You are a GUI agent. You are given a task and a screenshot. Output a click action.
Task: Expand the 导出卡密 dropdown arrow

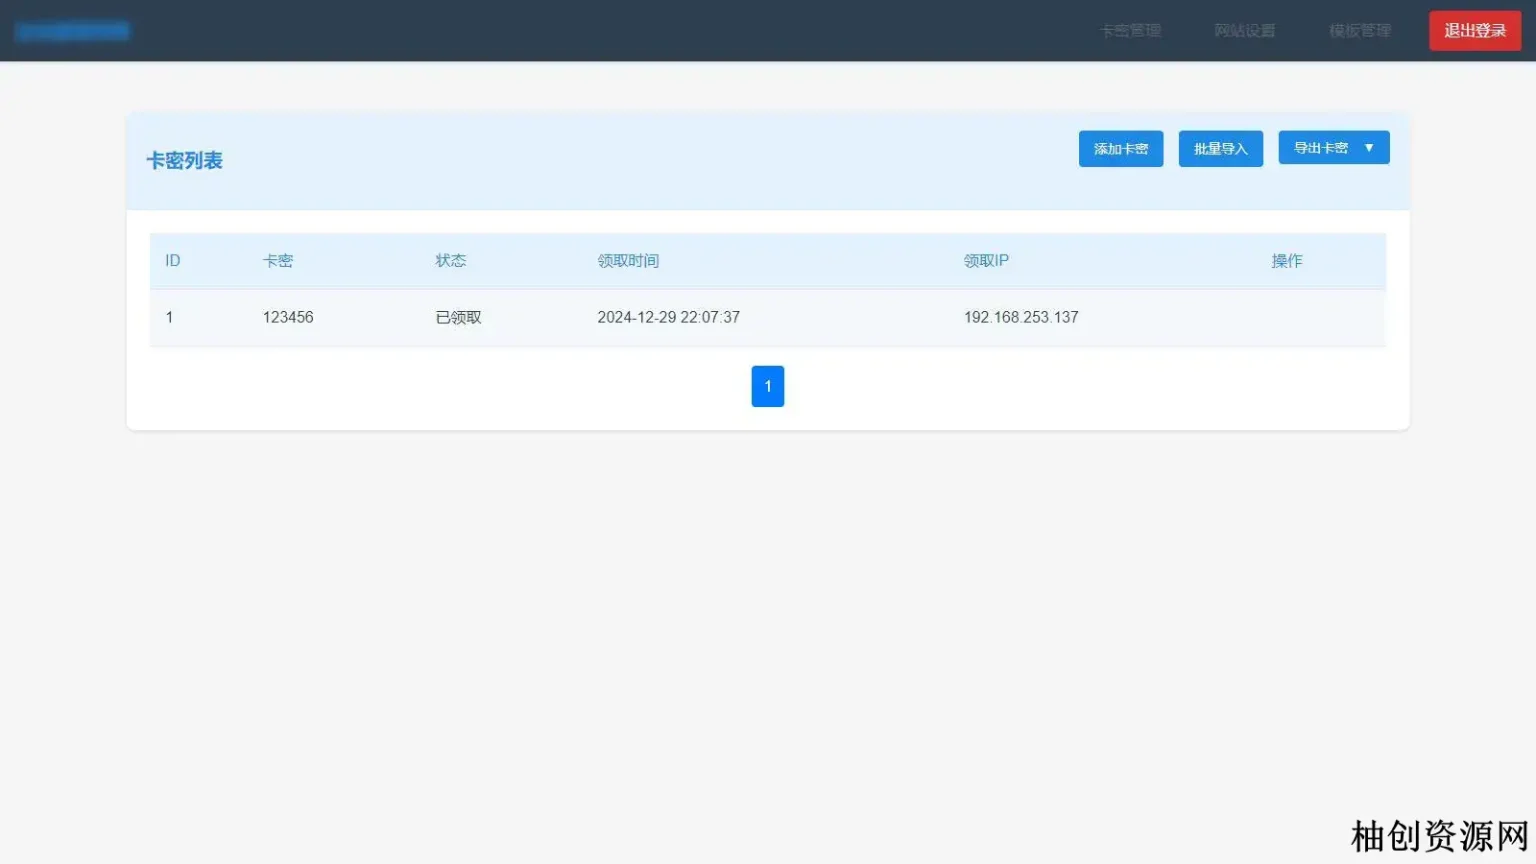pos(1369,148)
